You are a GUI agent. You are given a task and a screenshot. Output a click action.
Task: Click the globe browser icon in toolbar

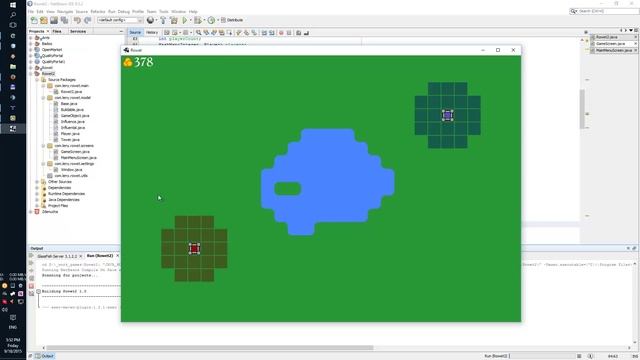click(x=150, y=20)
